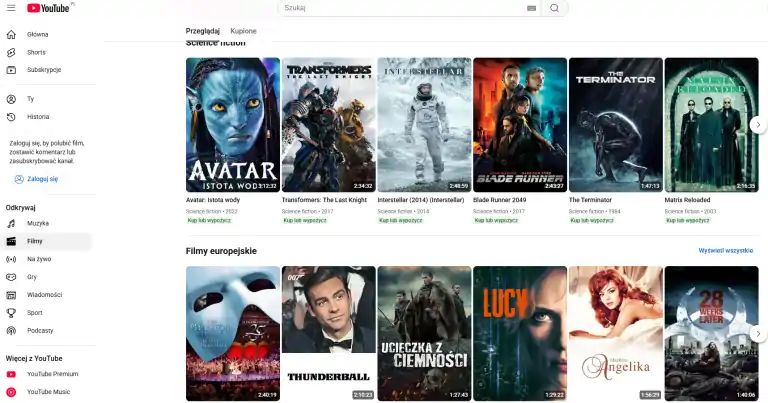Click the Filmy clapperboard icon
Screen dimensions: 768x403
[x=11, y=241]
